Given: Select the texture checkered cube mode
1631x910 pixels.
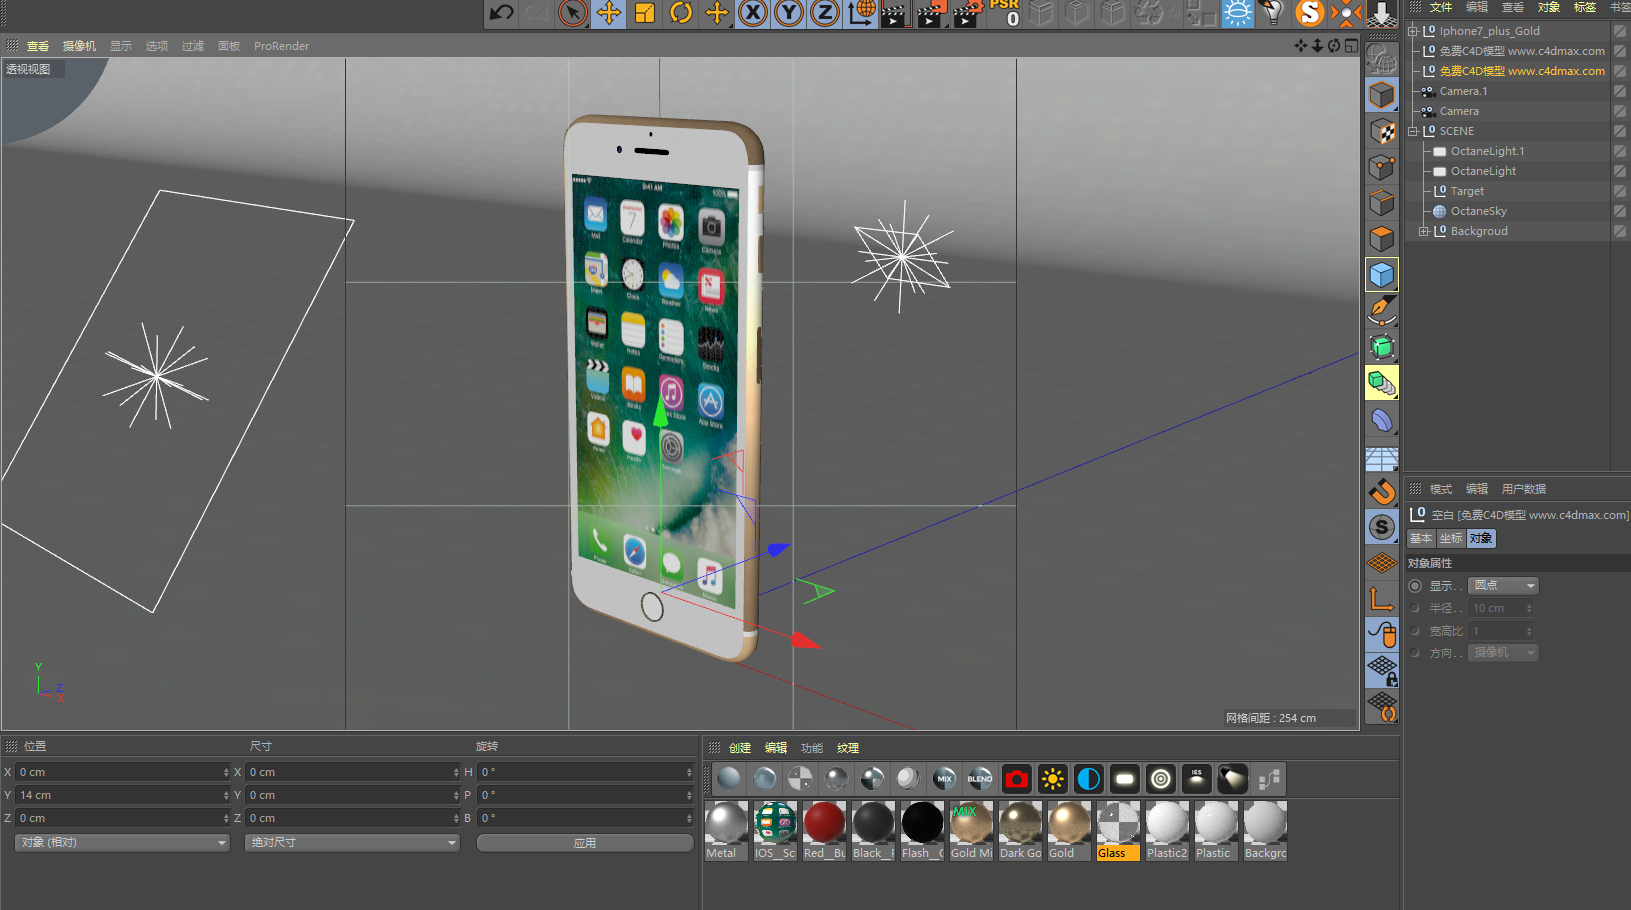Looking at the screenshot, I should [x=1382, y=131].
